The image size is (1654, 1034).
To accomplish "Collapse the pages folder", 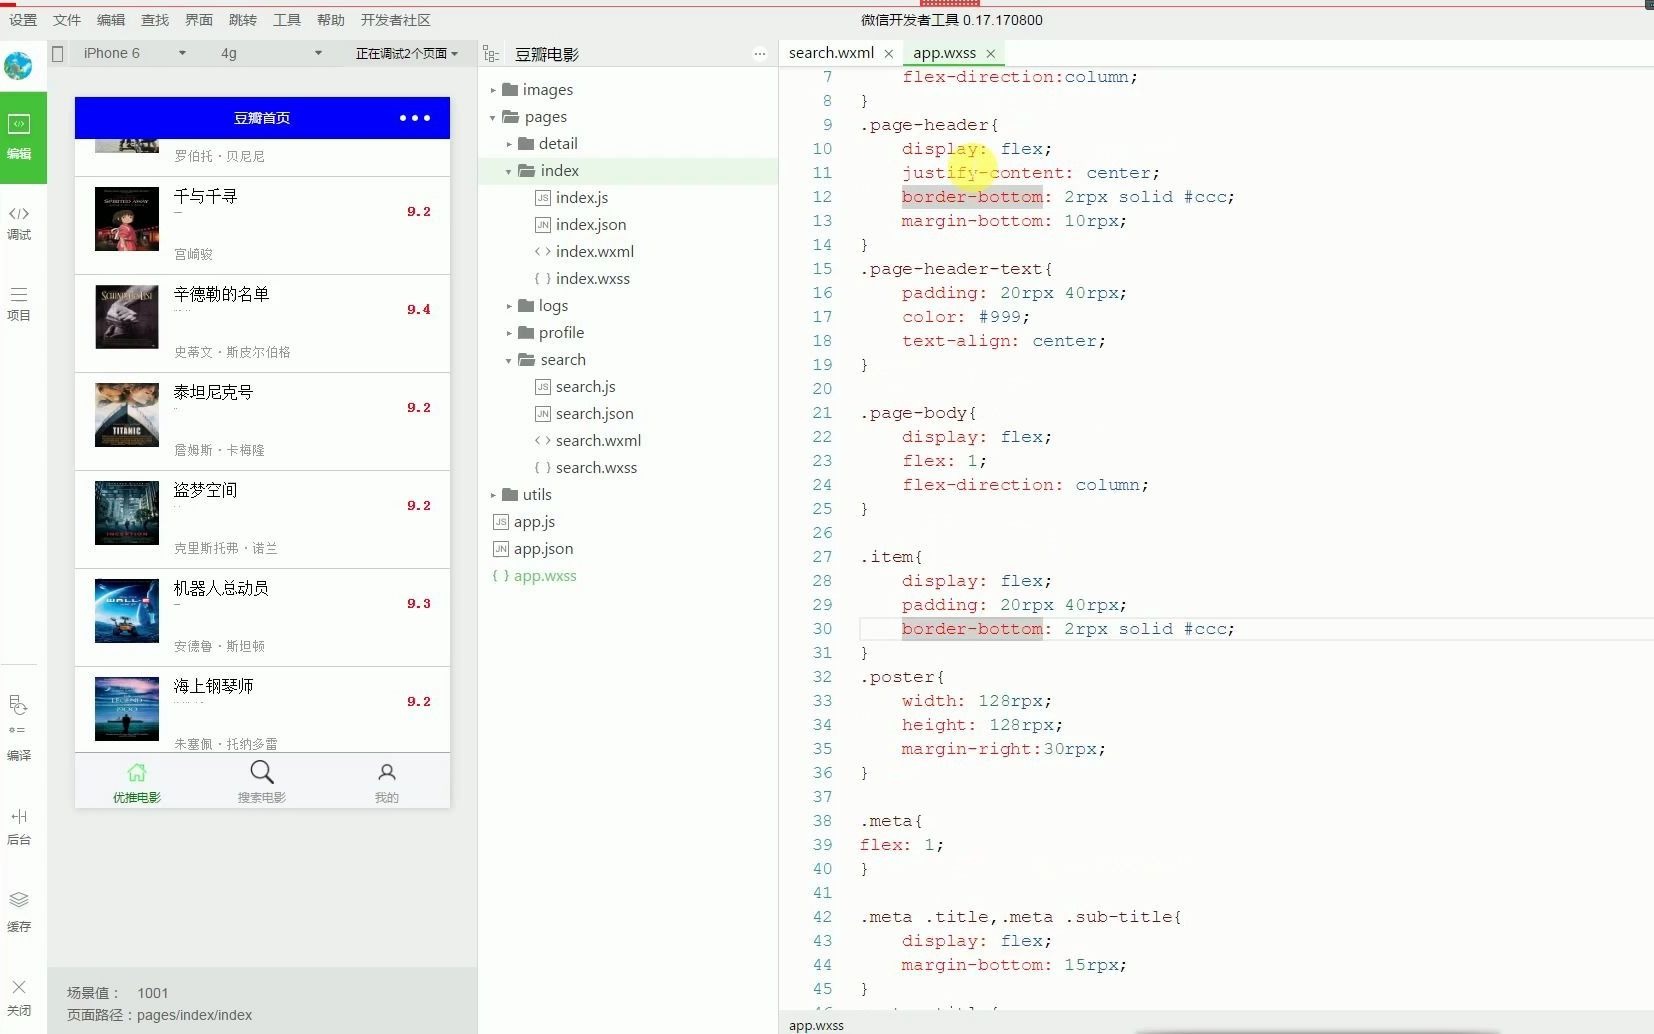I will point(493,117).
